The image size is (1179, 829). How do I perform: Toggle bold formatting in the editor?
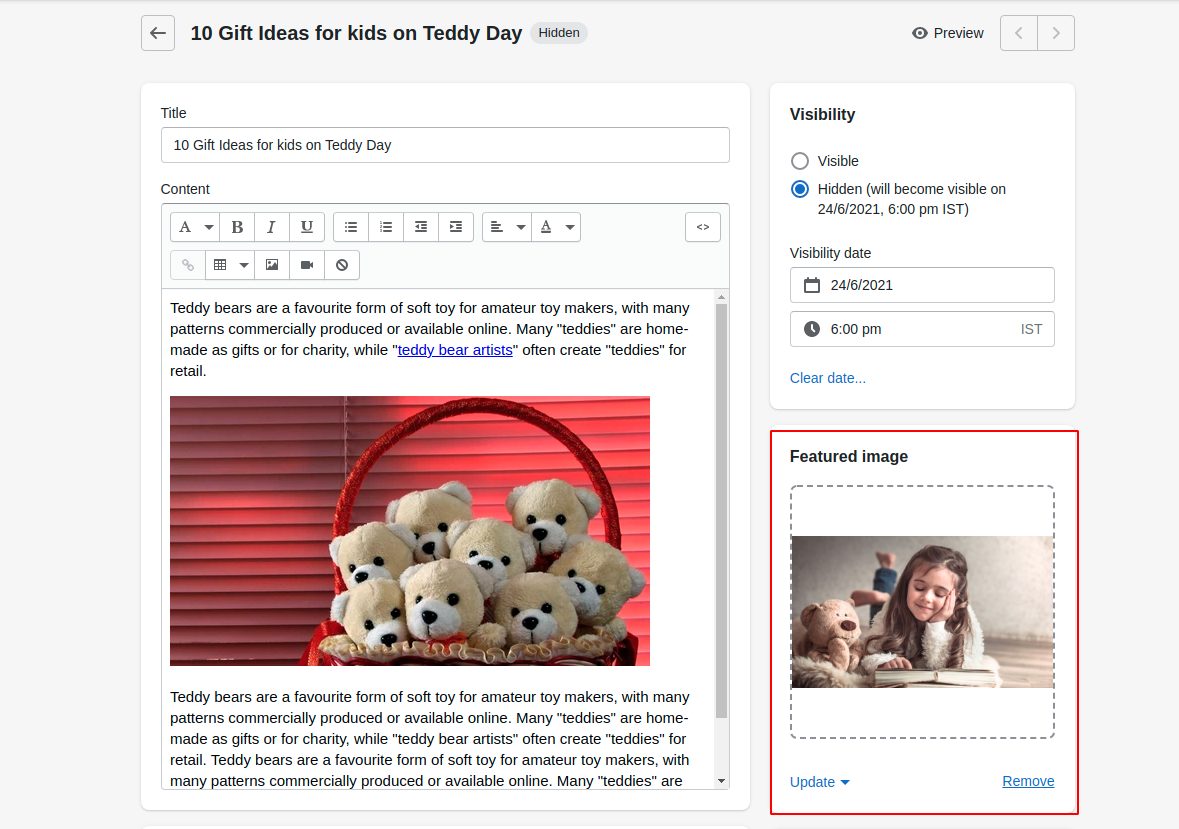[x=237, y=227]
